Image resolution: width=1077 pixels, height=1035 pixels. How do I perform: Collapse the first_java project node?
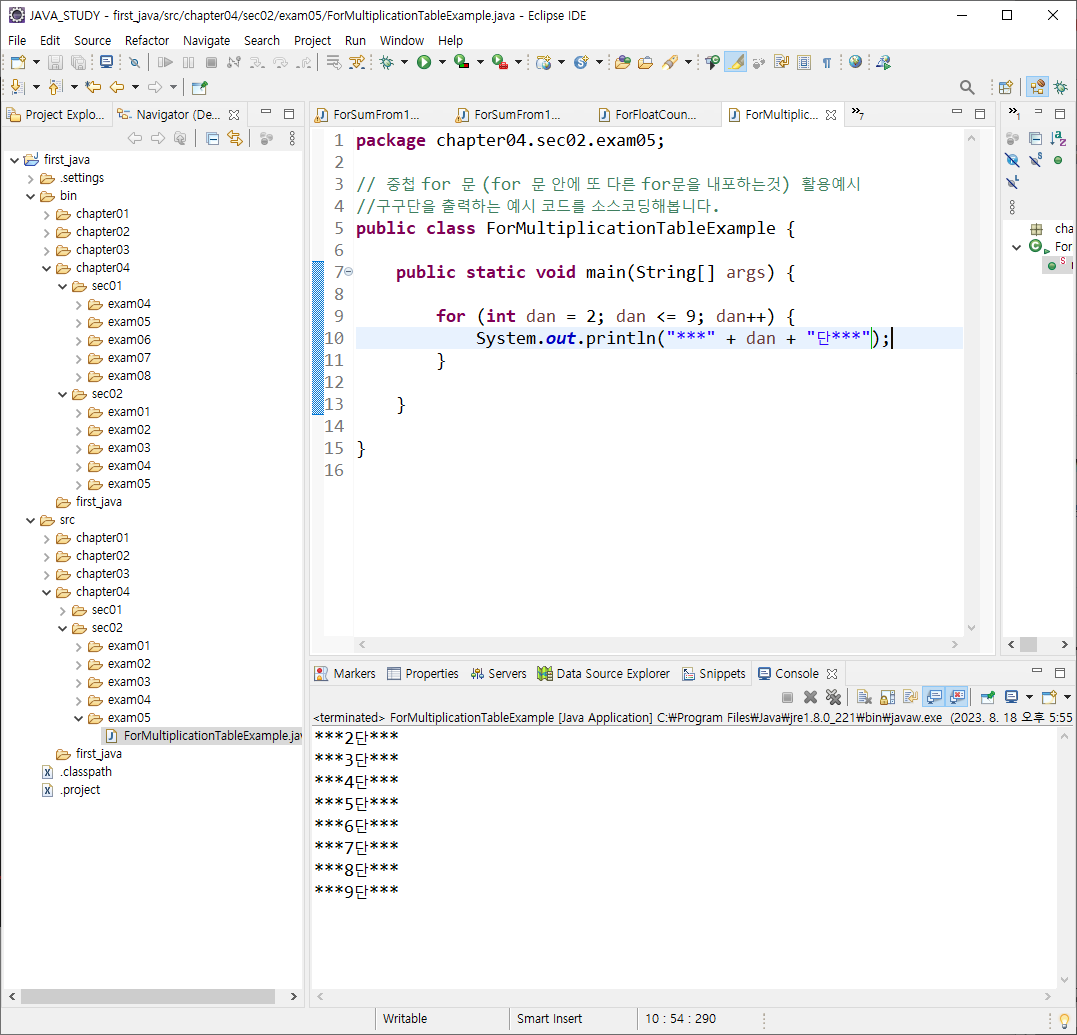pos(14,160)
